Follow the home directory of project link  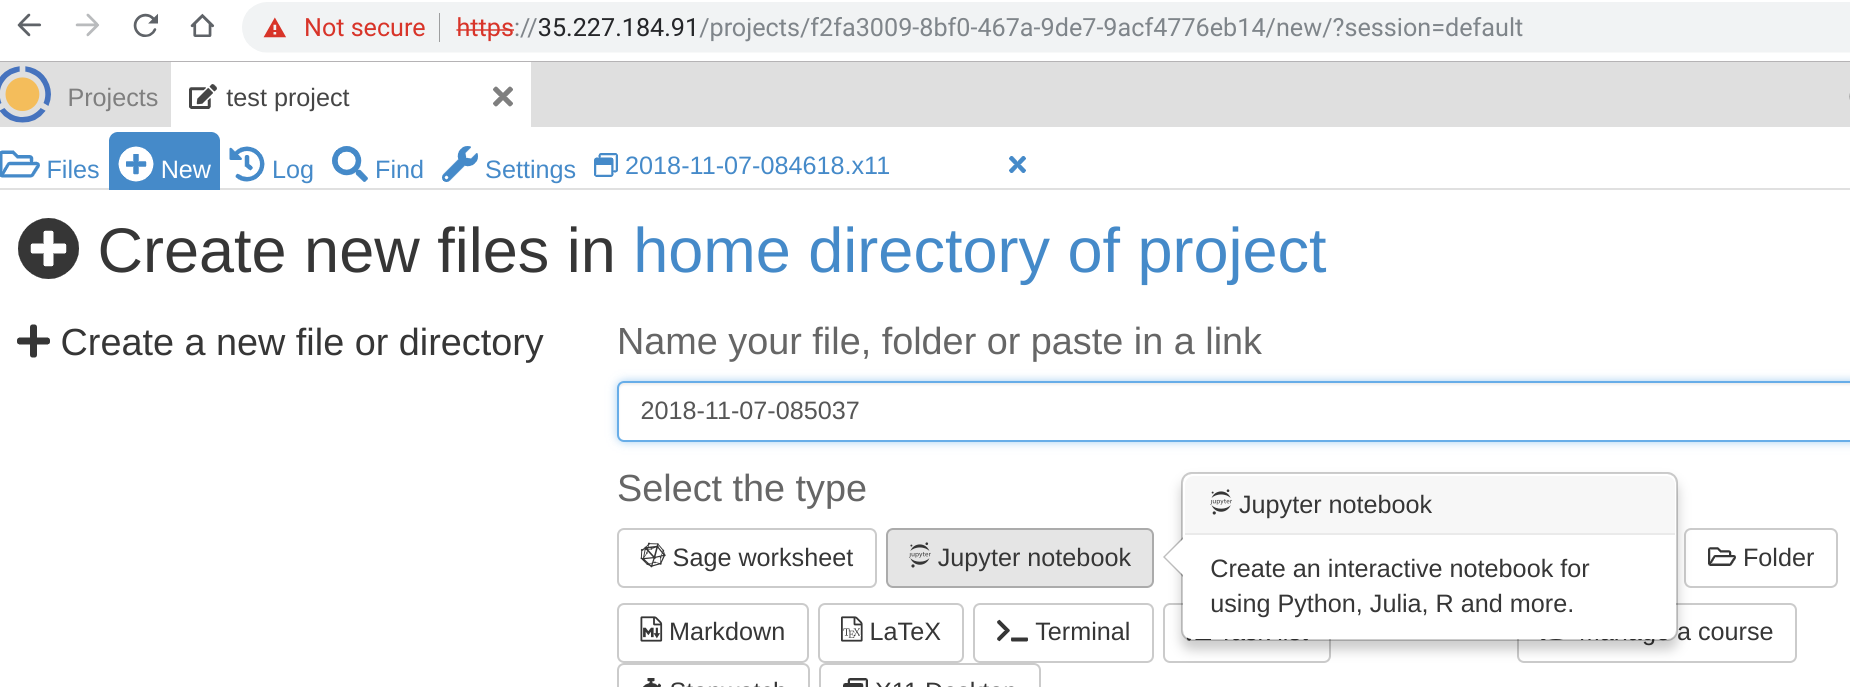coord(979,251)
